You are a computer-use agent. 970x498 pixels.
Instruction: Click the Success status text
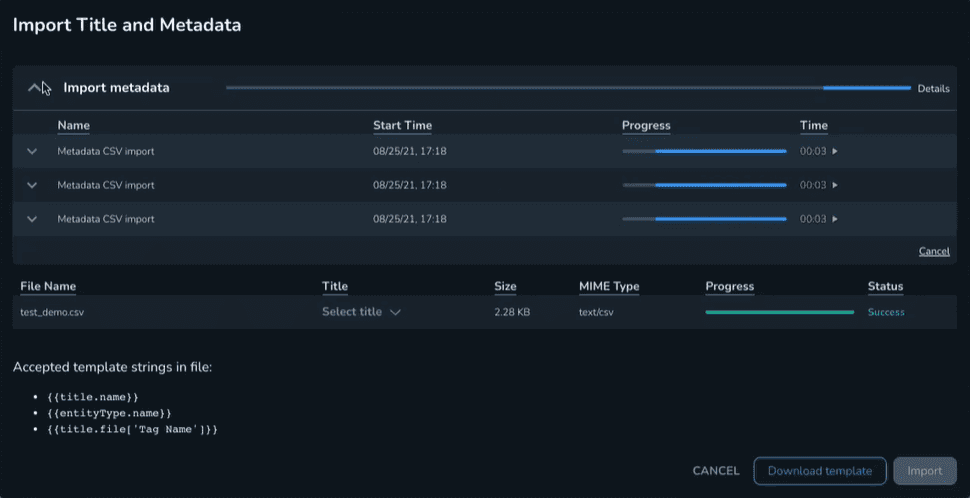point(886,312)
